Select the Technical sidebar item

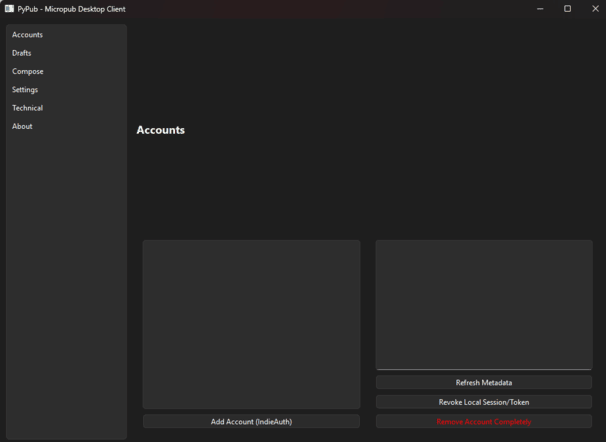pyautogui.click(x=28, y=108)
